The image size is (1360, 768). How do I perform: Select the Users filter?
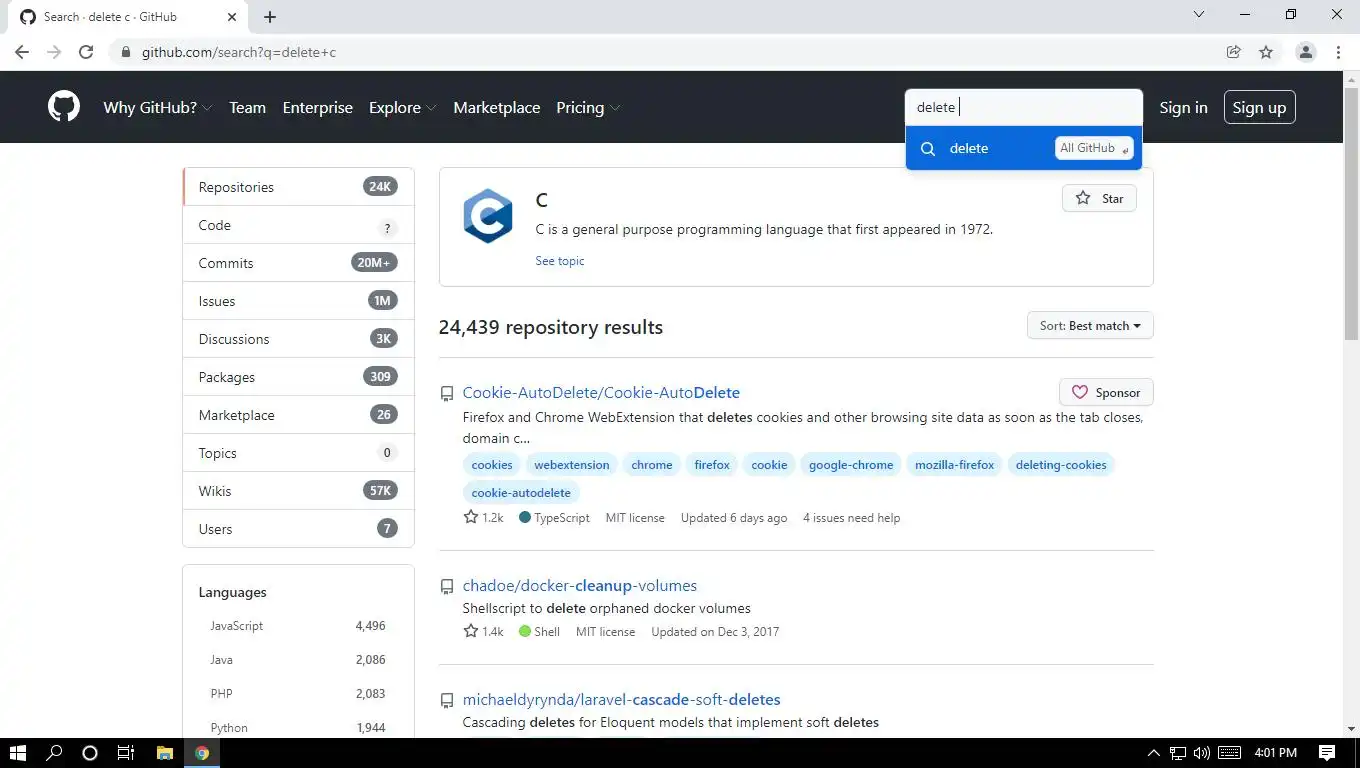point(298,529)
